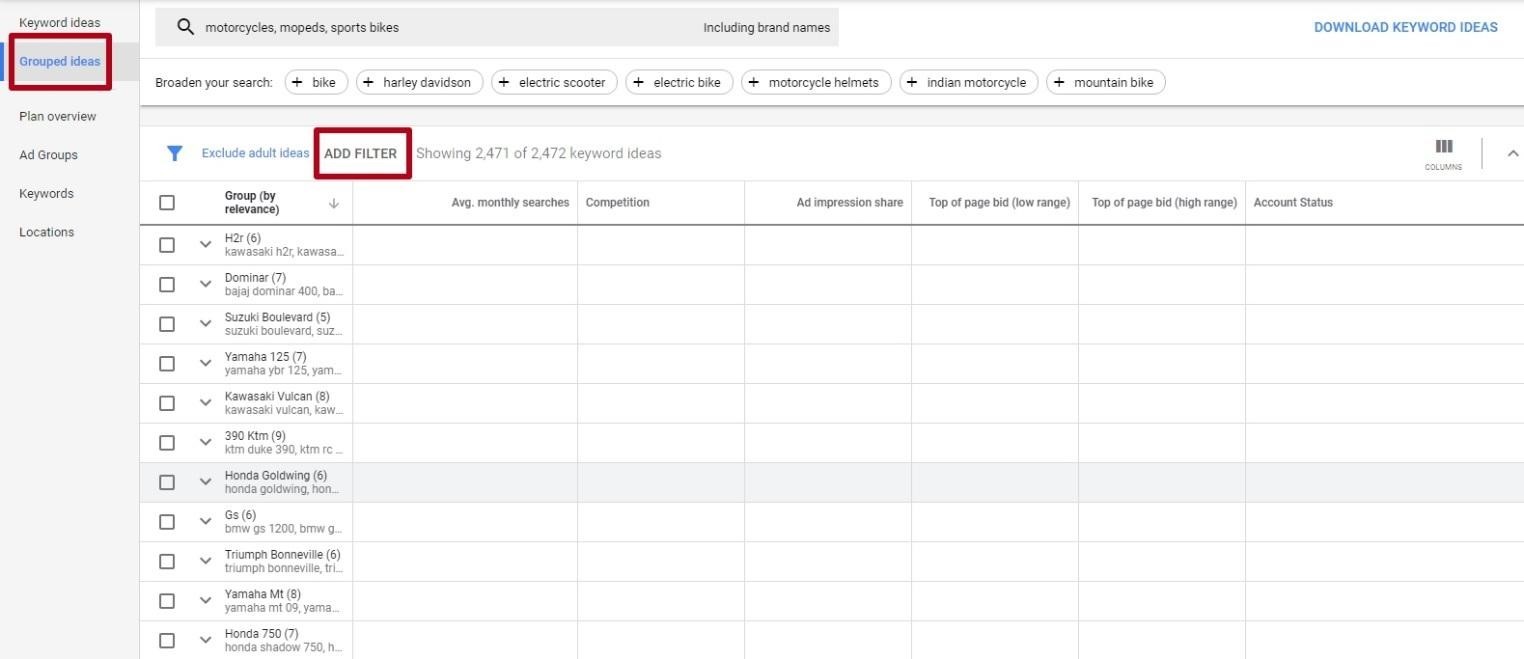The image size is (1524, 659).
Task: Expand the Honda Goldwing group
Action: point(205,481)
